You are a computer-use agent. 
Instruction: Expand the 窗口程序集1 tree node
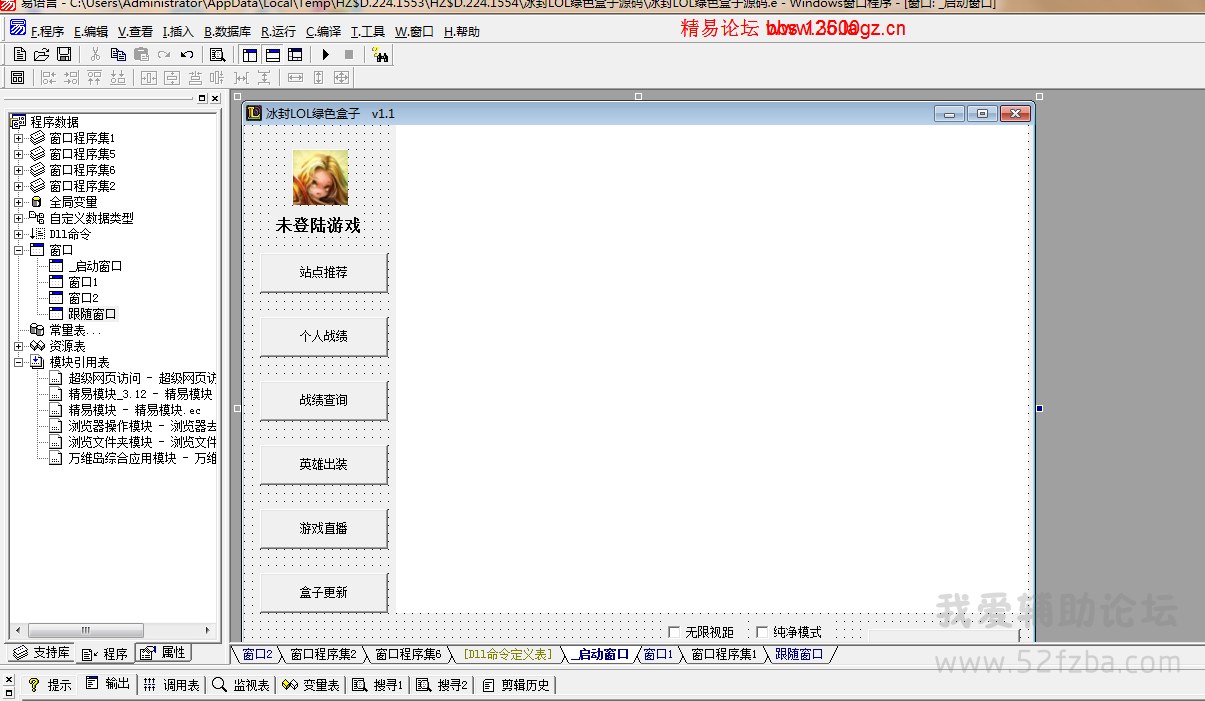18,138
